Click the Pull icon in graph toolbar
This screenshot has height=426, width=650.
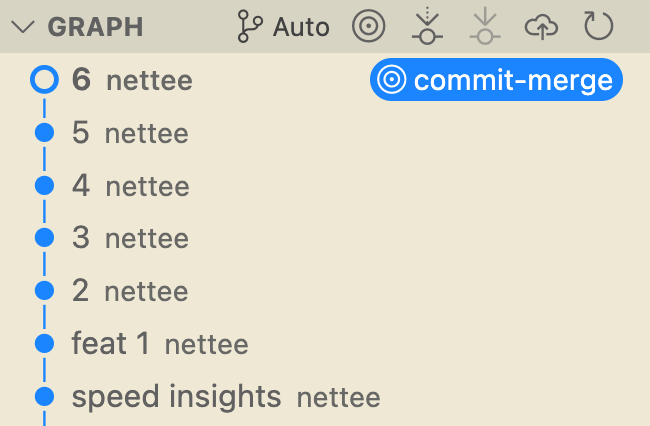pyautogui.click(x=484, y=27)
